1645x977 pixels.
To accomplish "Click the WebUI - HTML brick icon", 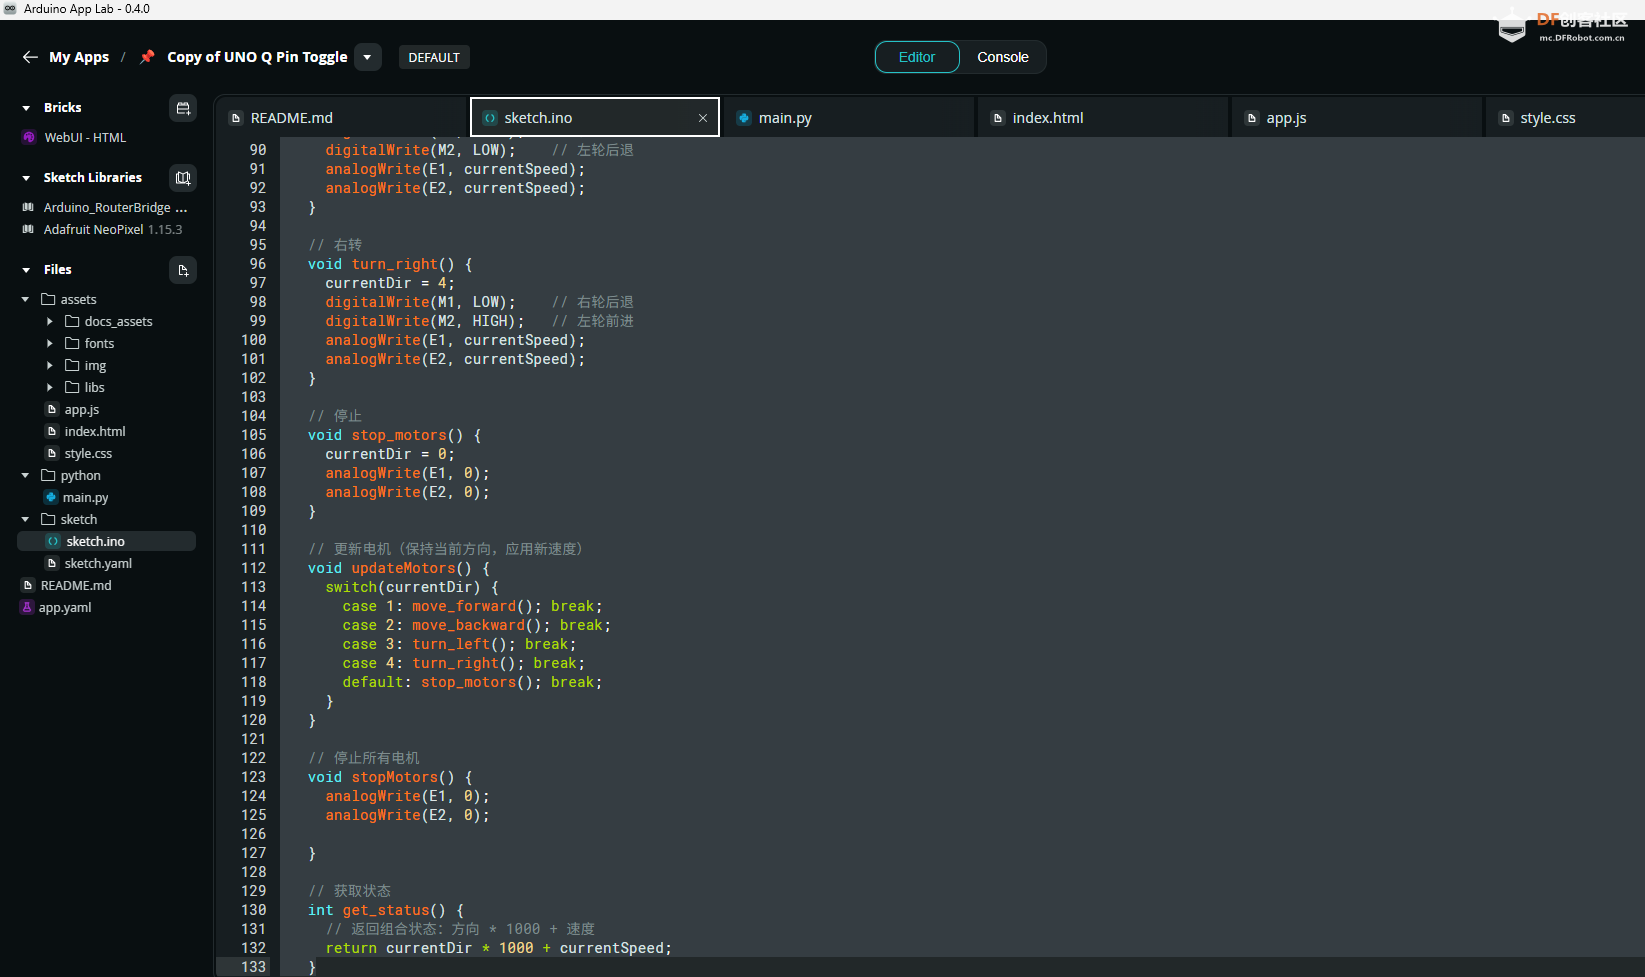I will tap(29, 138).
